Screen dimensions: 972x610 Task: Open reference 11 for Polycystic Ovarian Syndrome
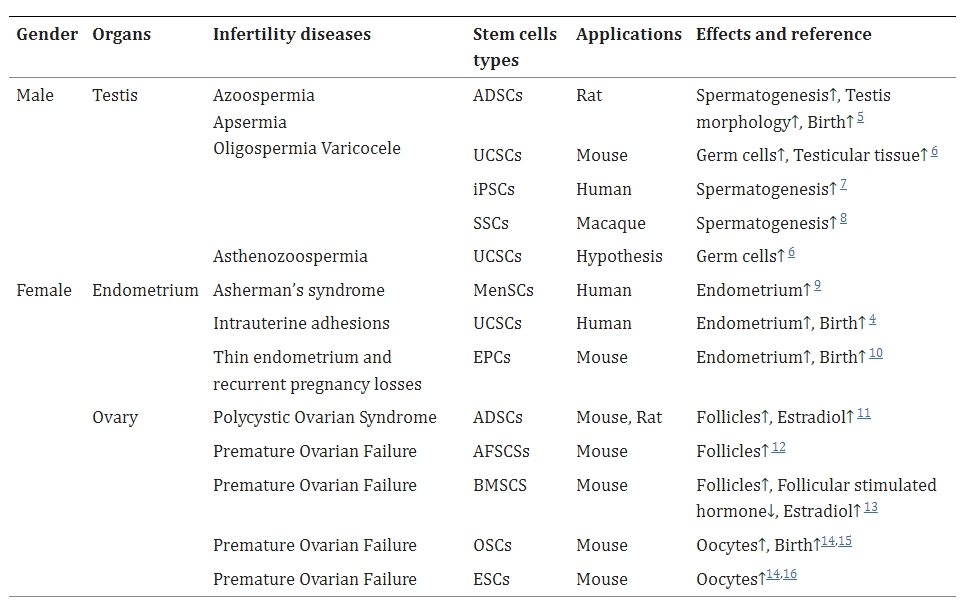coord(864,413)
